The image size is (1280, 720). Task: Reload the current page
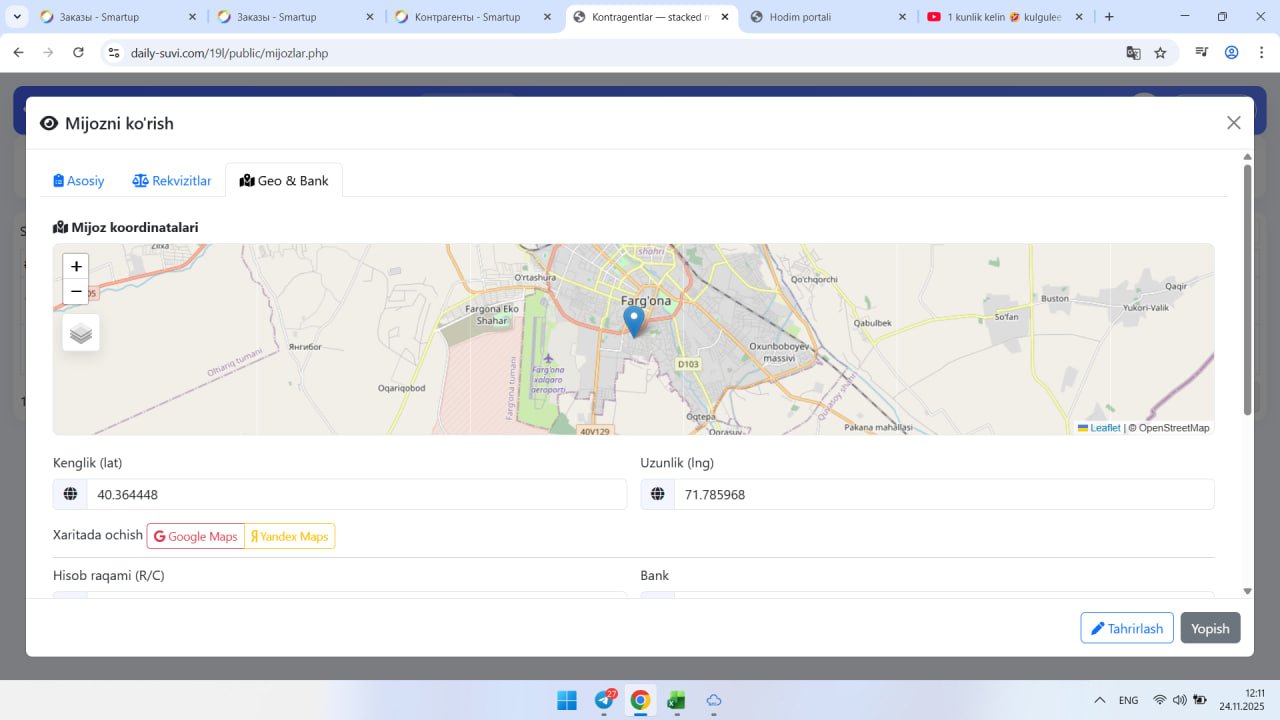[78, 53]
